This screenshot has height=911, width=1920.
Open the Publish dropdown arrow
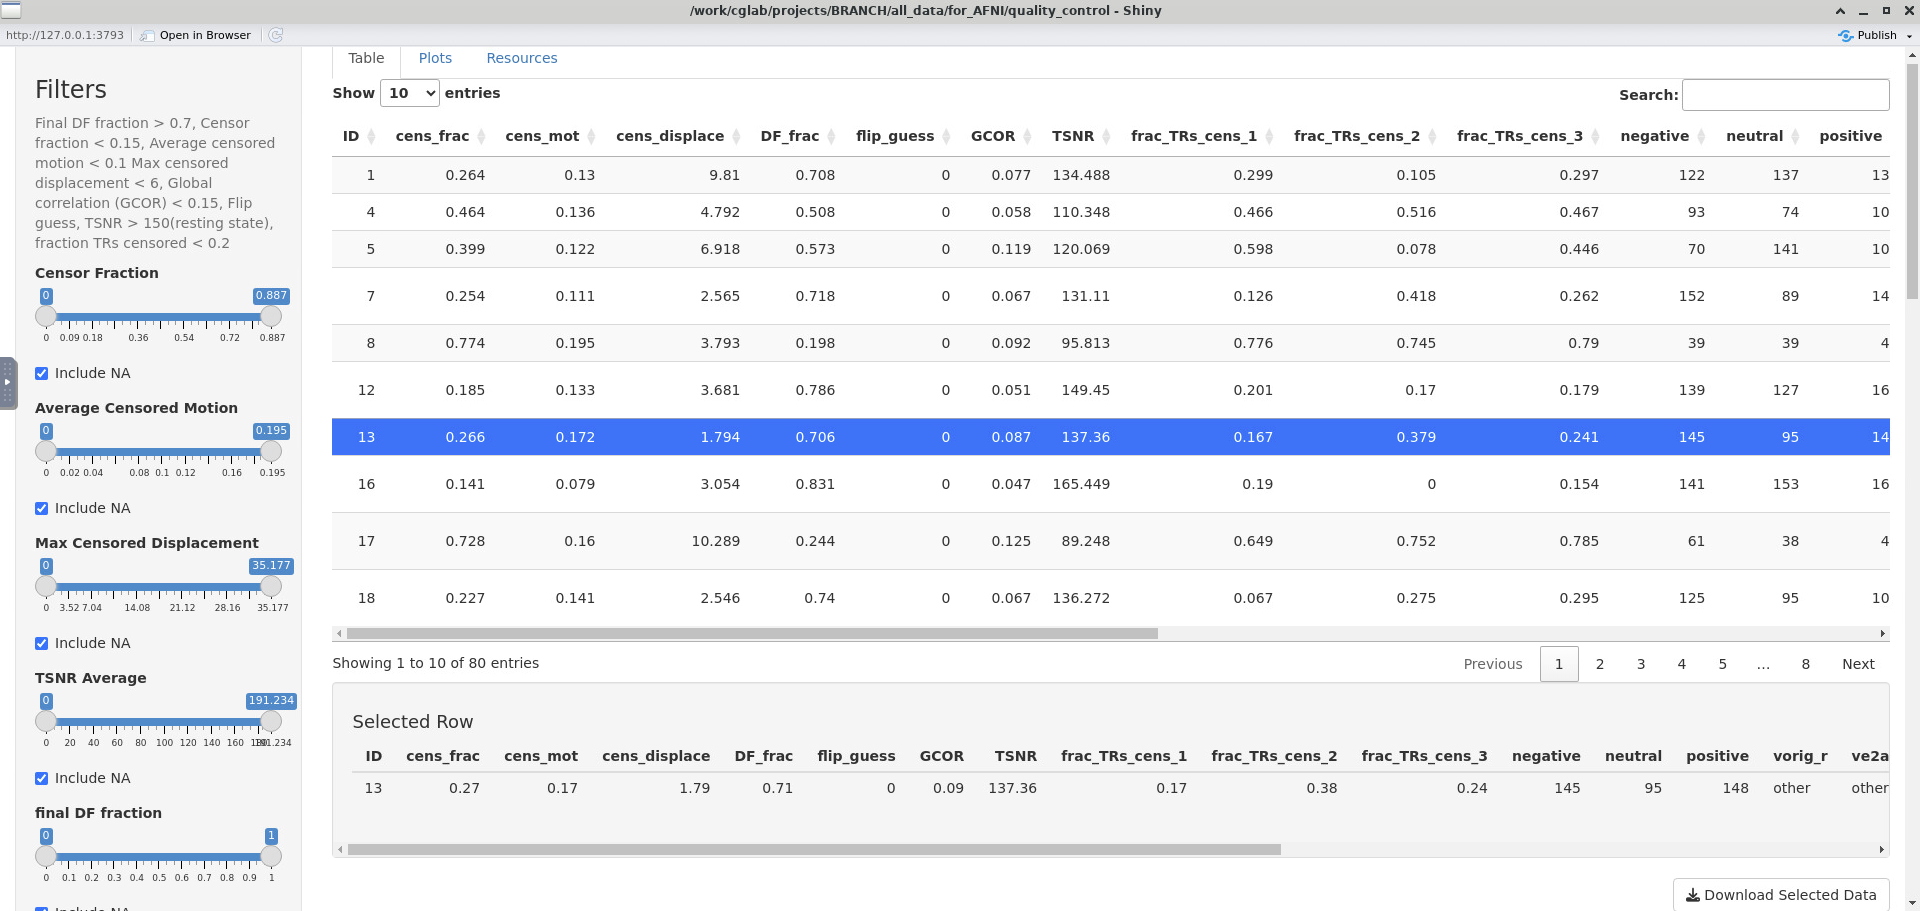[x=1909, y=35]
